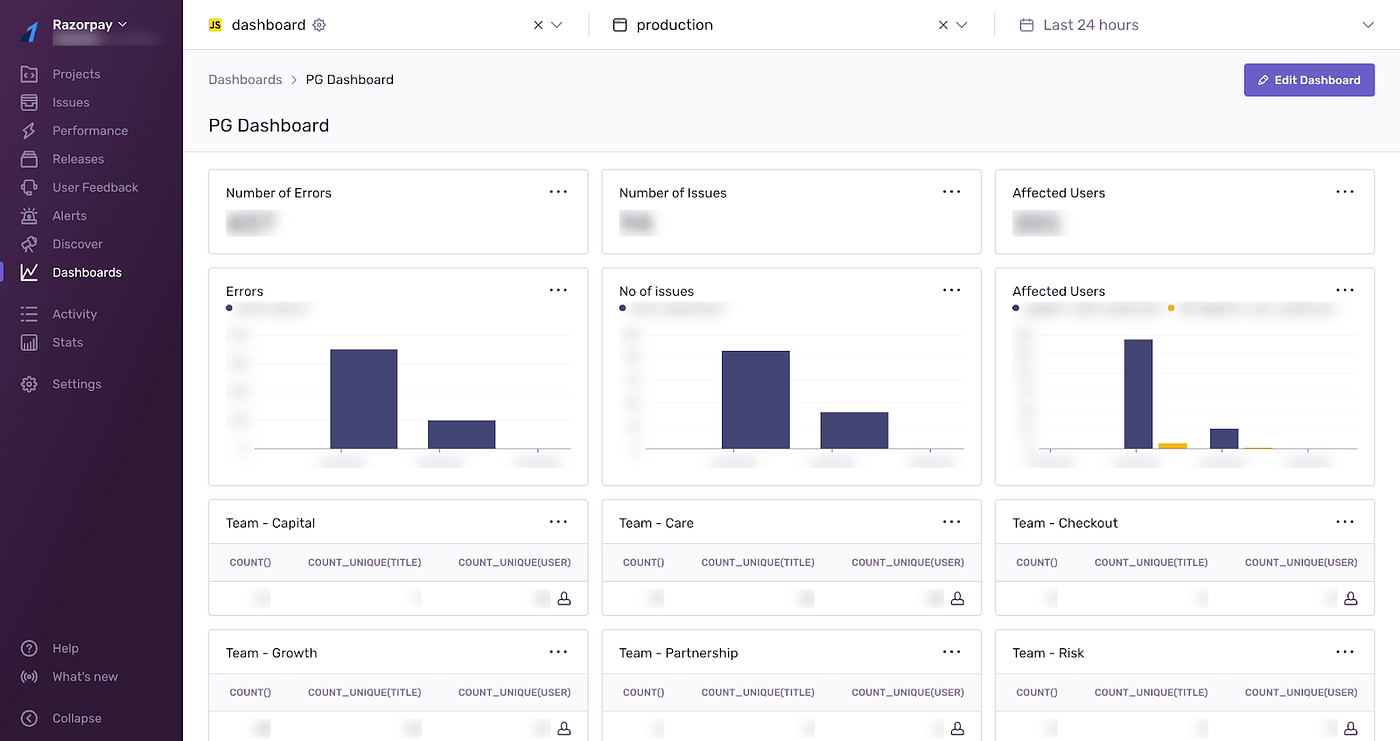Open the Discover telescope icon
Image resolution: width=1400 pixels, height=741 pixels.
(x=29, y=244)
